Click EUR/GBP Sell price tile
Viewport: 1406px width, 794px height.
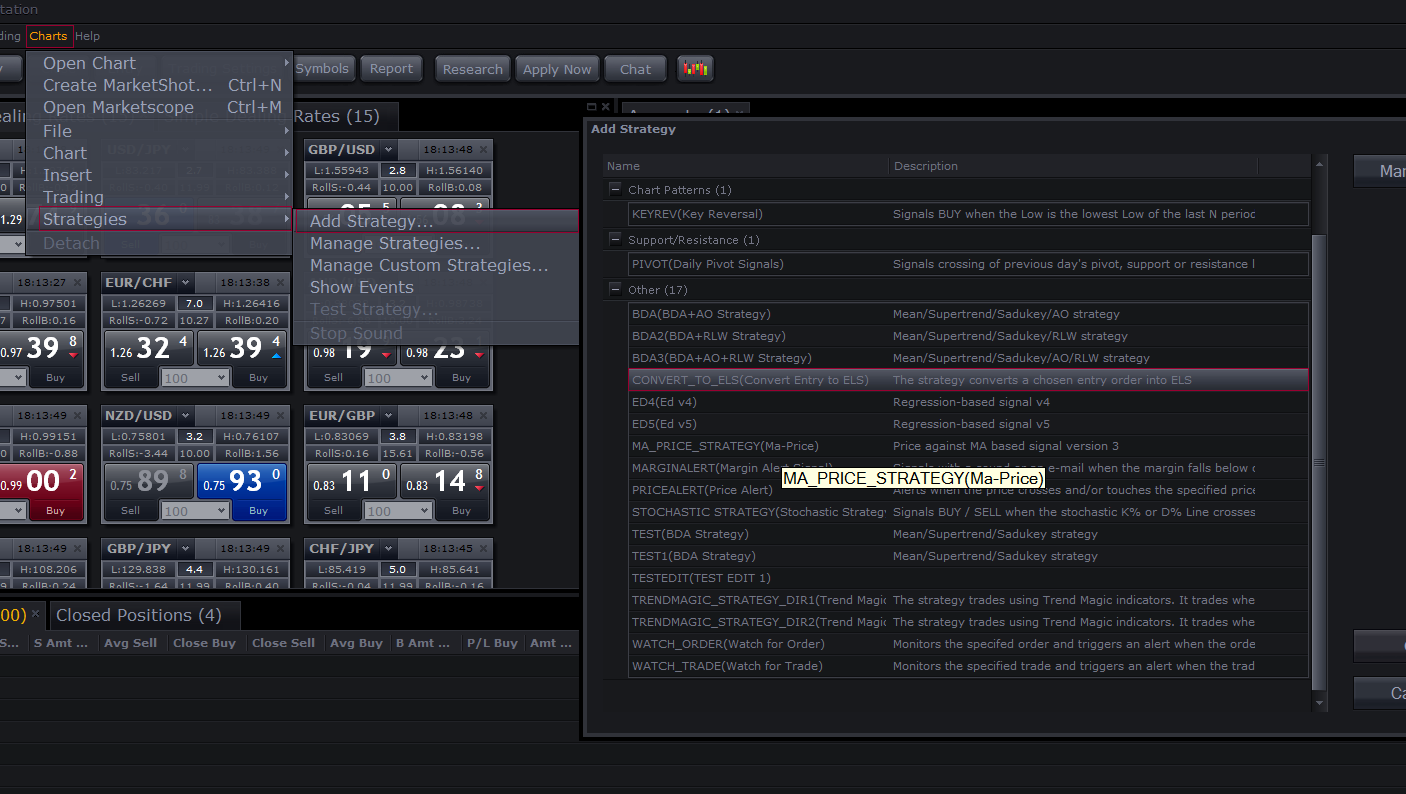click(349, 482)
